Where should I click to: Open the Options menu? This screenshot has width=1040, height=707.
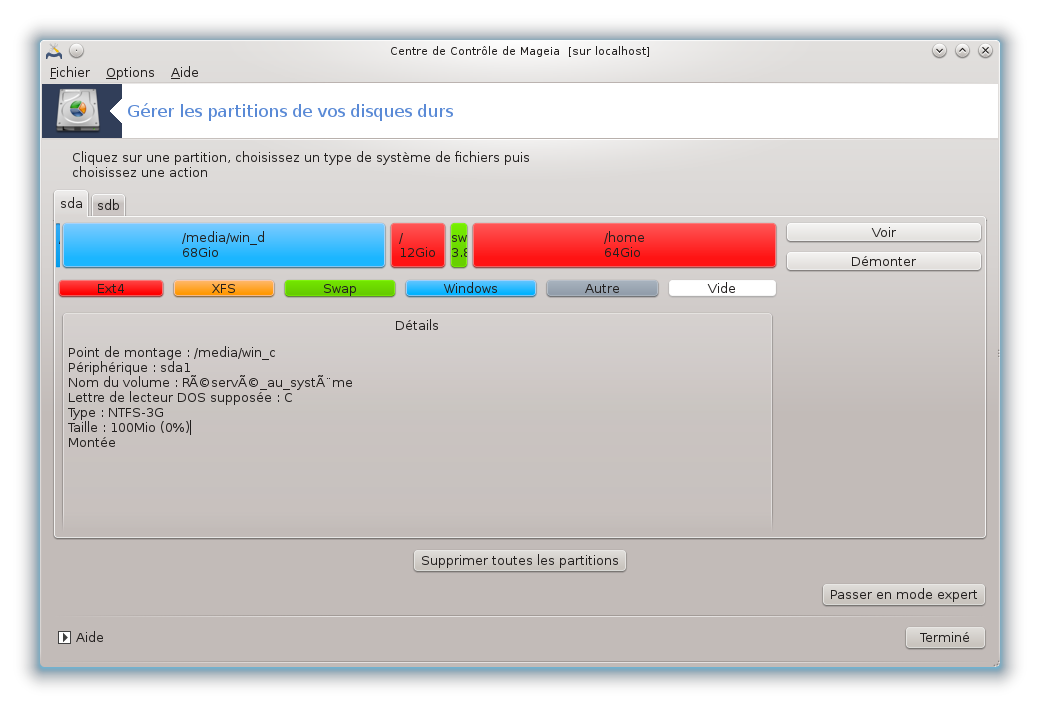[x=130, y=72]
